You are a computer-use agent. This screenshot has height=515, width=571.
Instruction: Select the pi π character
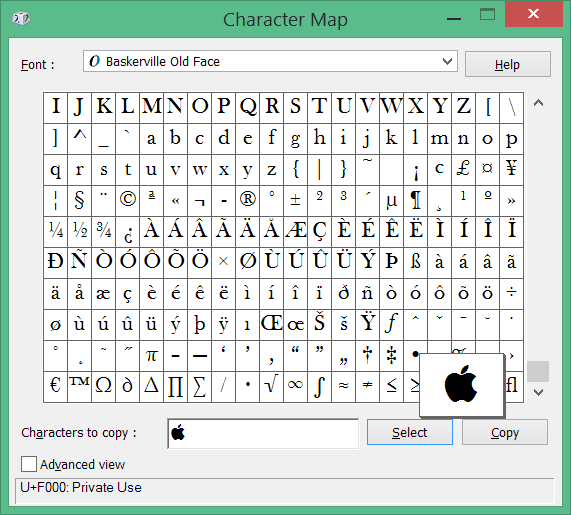151,355
